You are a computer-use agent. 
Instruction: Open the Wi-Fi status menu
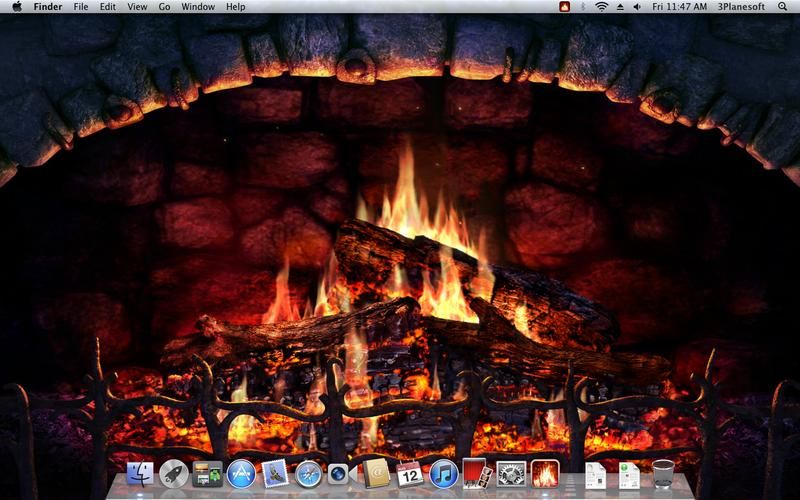tap(602, 7)
